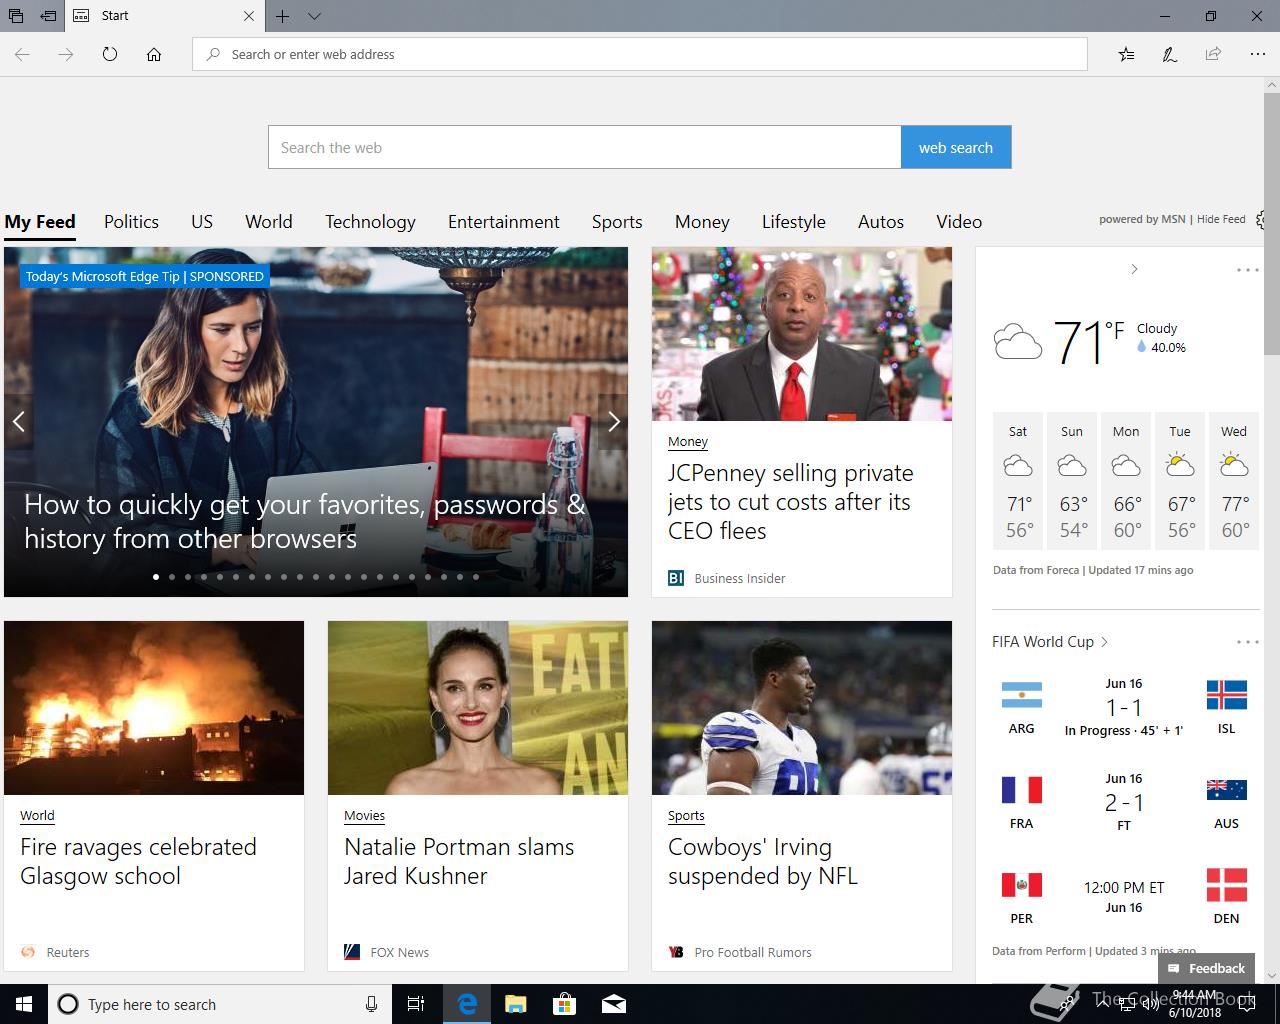The width and height of the screenshot is (1280, 1024).
Task: Open Task View in taskbar
Action: click(416, 1004)
